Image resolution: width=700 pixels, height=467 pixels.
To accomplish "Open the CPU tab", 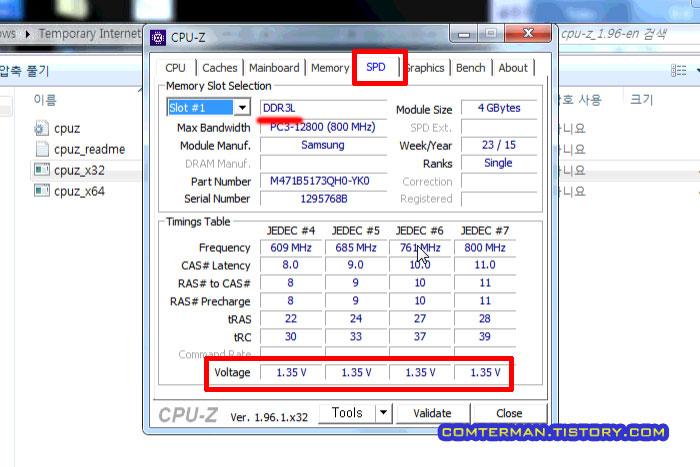I will 175,68.
